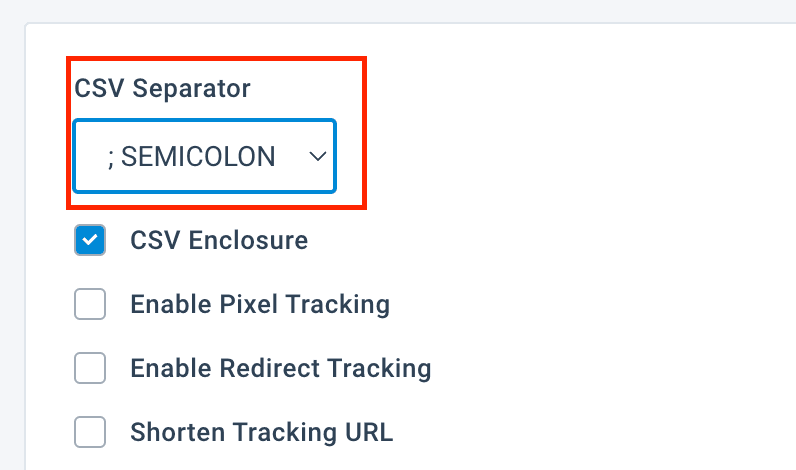
Task: Click the down-arrow icon right of SEMICOLON
Action: click(x=318, y=157)
